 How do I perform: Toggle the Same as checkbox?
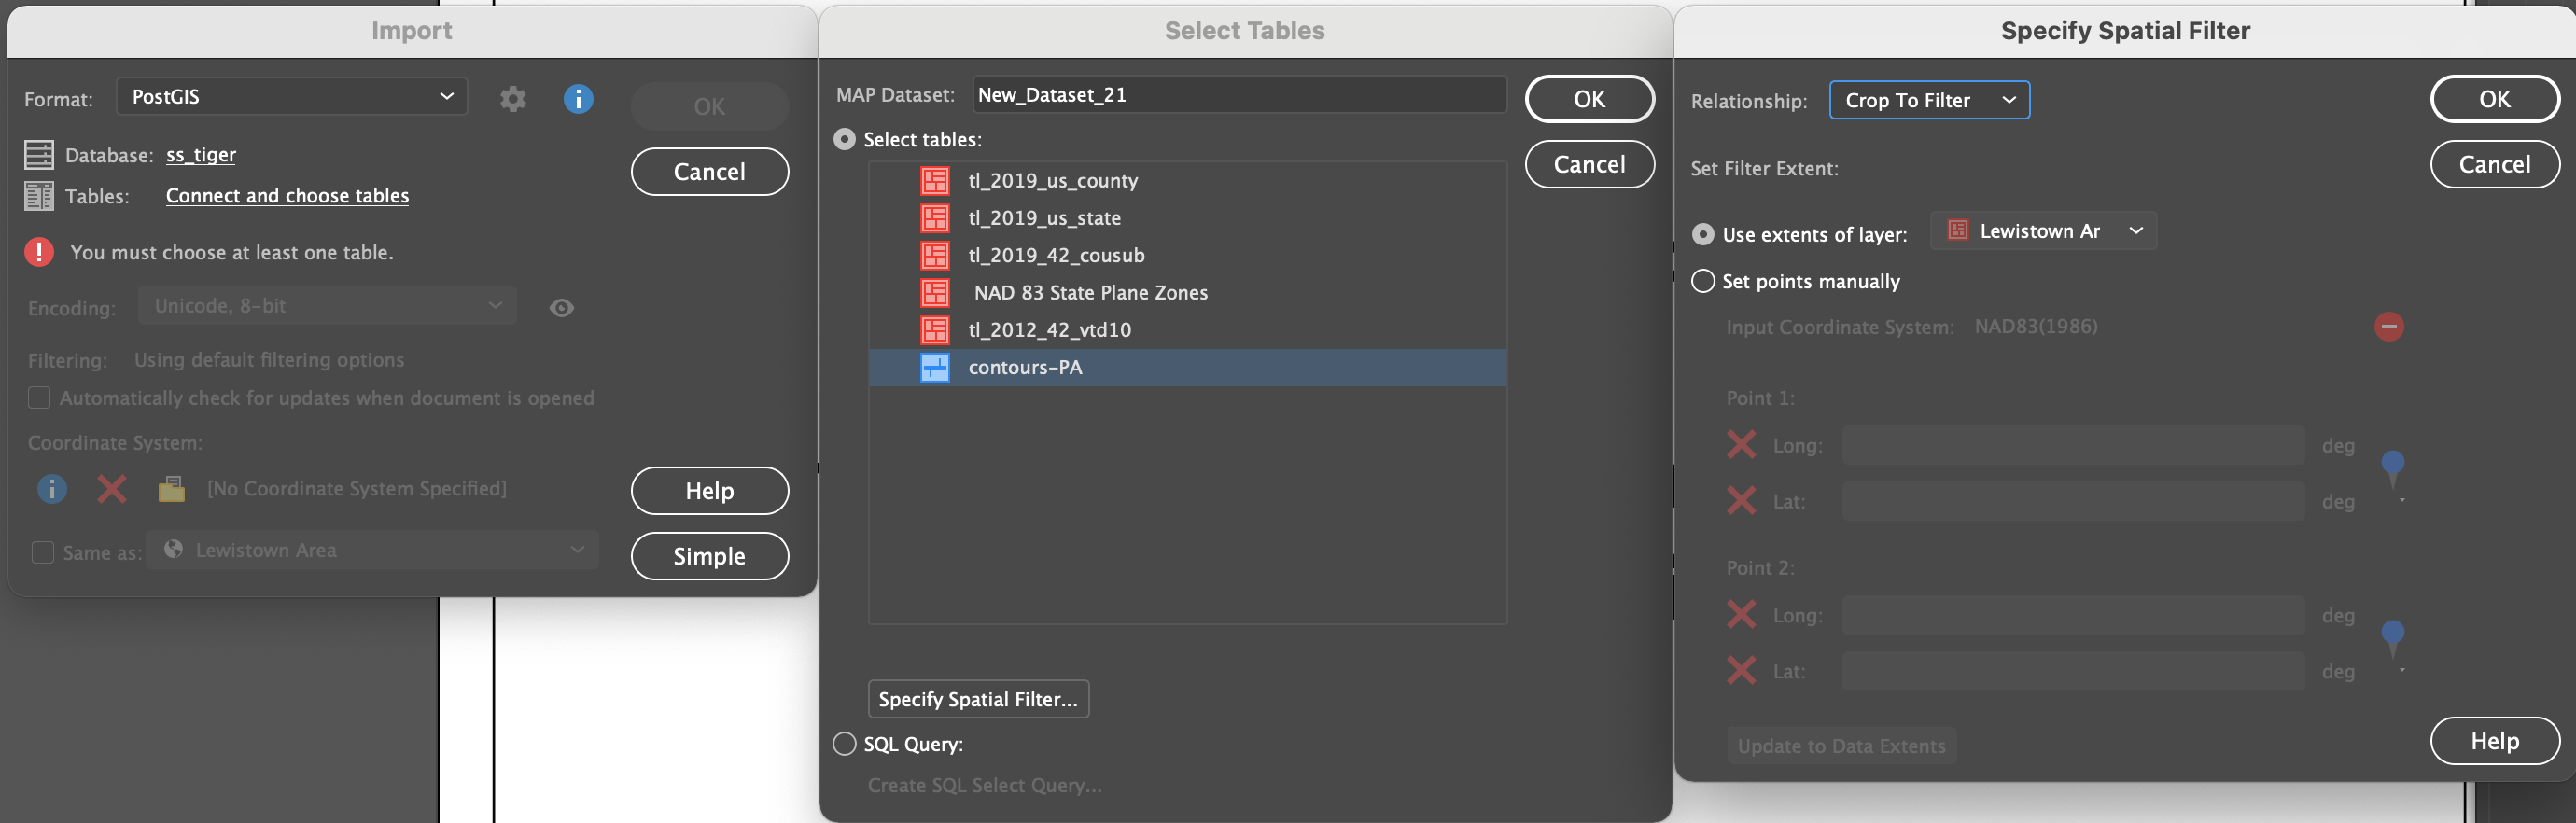pyautogui.click(x=42, y=552)
